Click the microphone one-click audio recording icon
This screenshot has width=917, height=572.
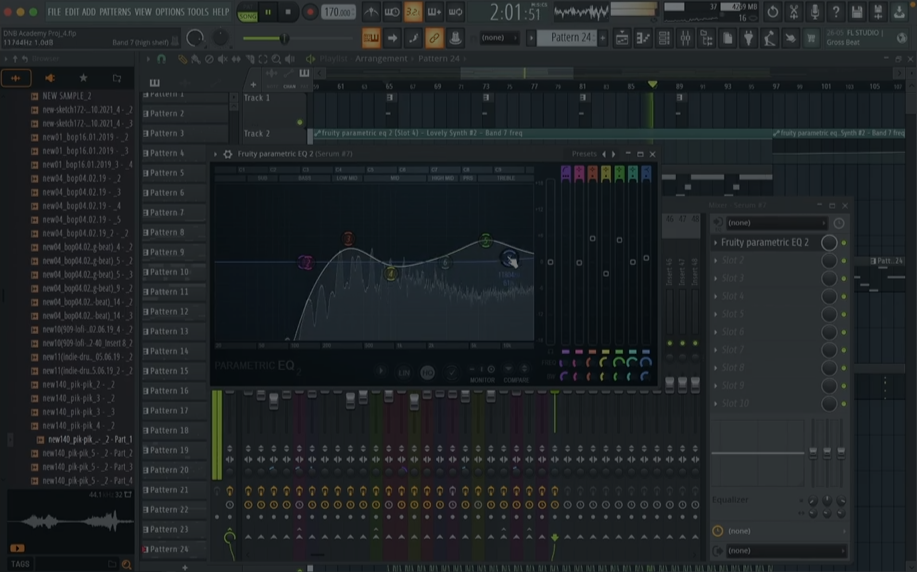(x=815, y=12)
